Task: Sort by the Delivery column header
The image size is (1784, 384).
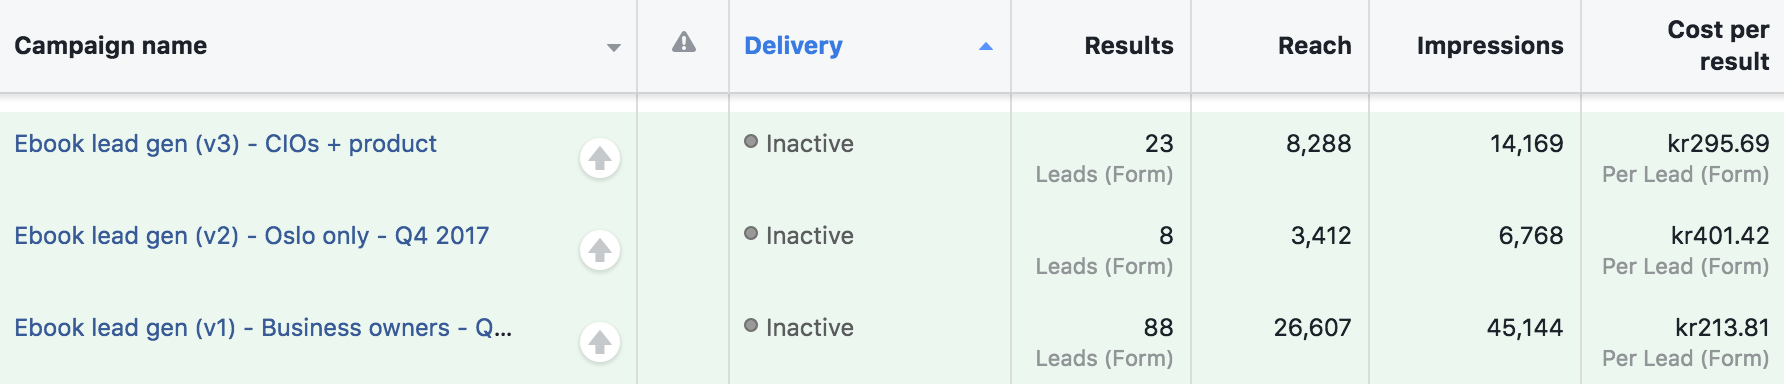Action: tap(793, 46)
